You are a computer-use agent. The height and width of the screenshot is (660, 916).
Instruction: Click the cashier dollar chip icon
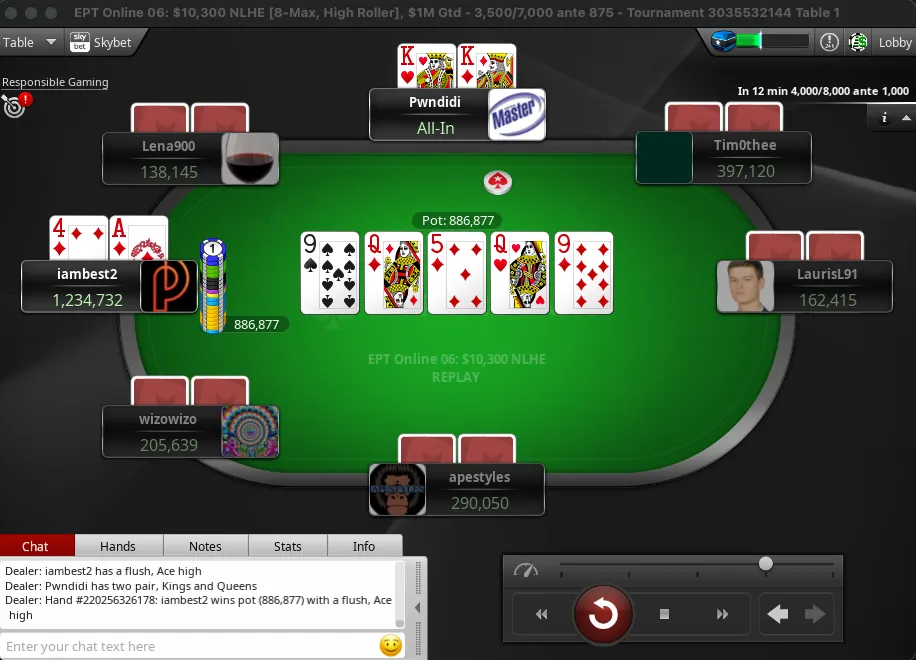click(x=858, y=42)
